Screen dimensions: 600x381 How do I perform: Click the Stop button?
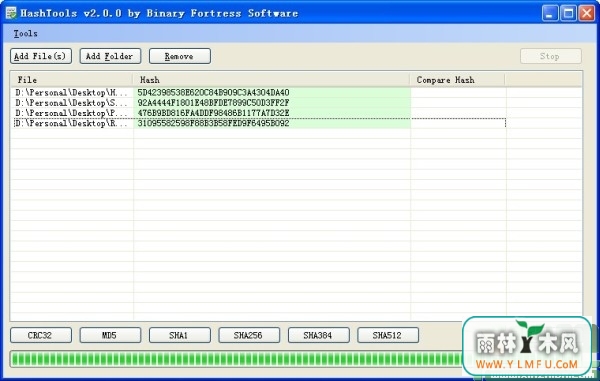[x=551, y=56]
